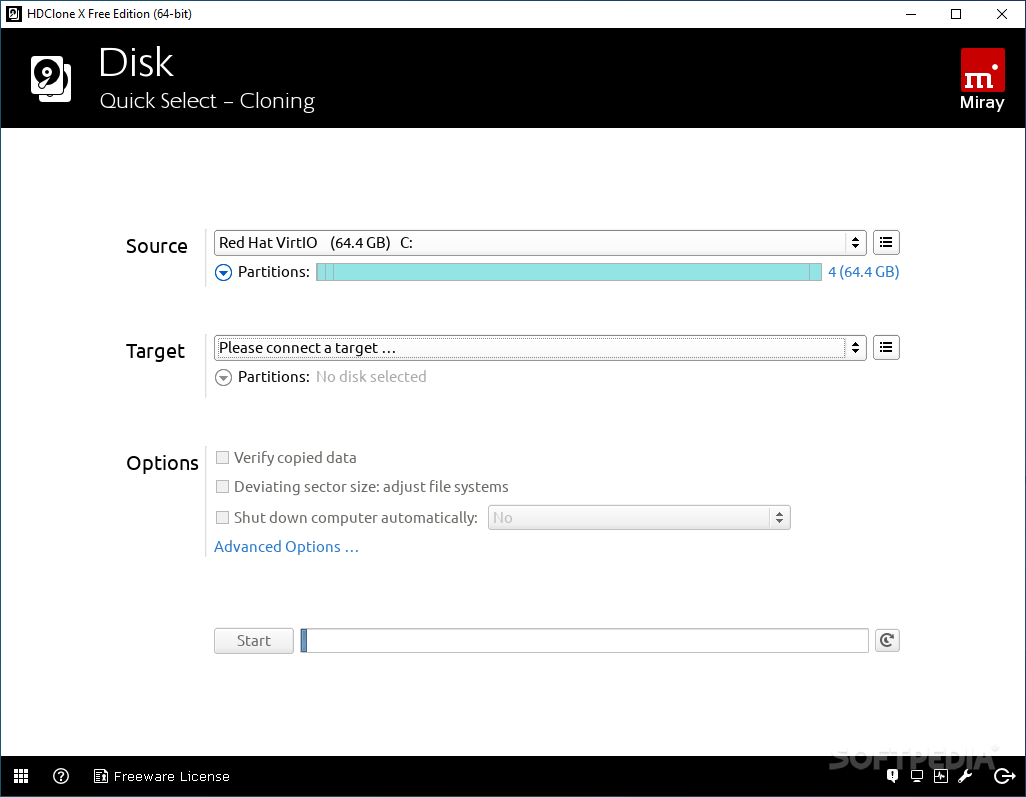Expand the Target Partitions details

pos(223,378)
